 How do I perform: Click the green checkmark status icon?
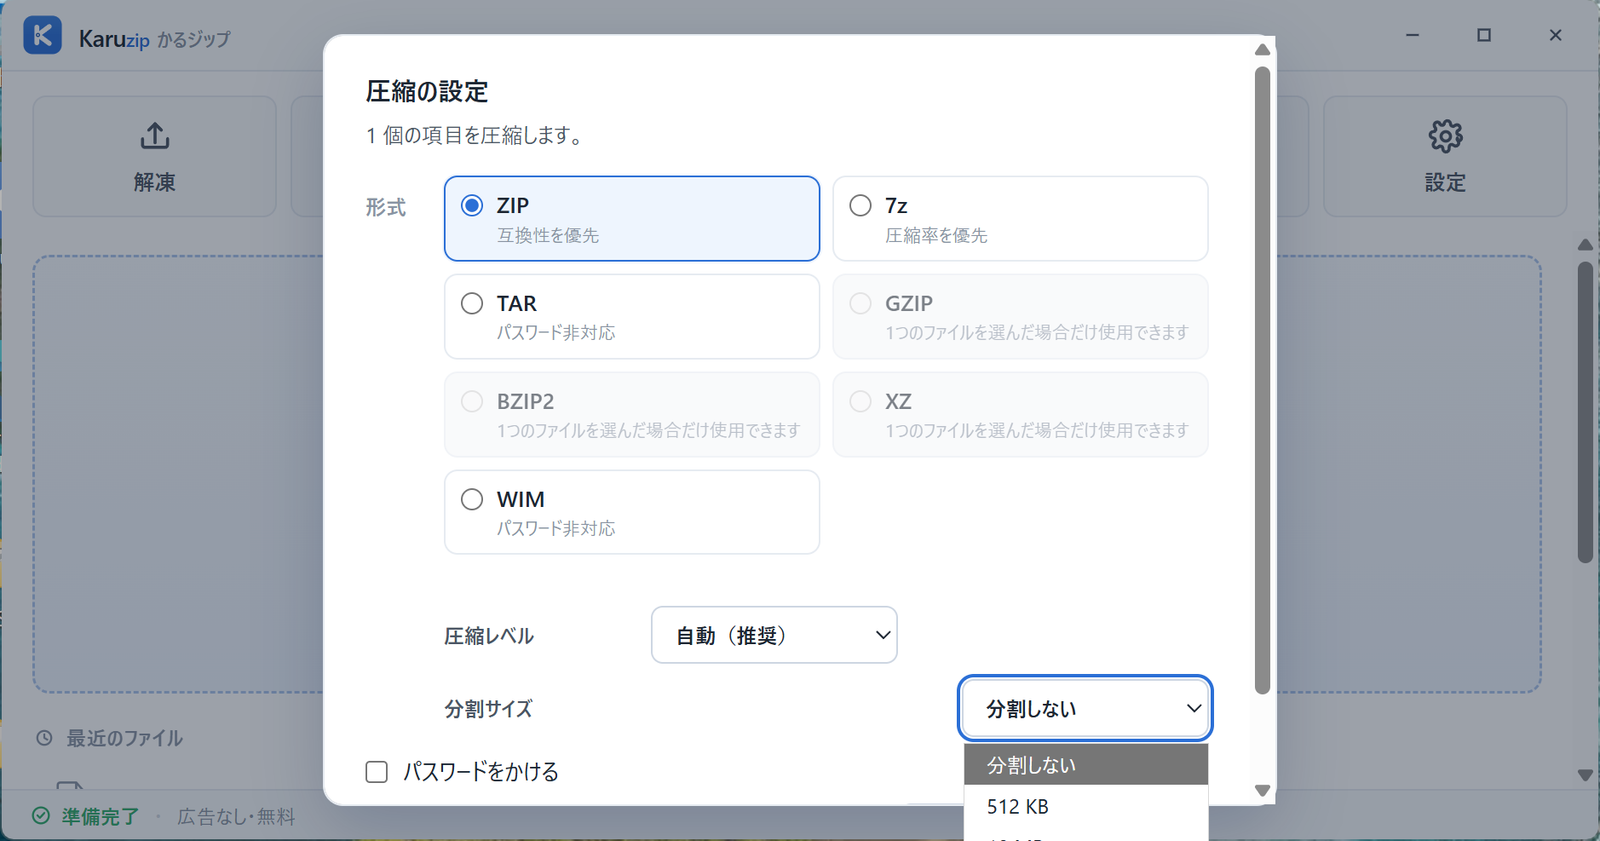click(x=41, y=816)
